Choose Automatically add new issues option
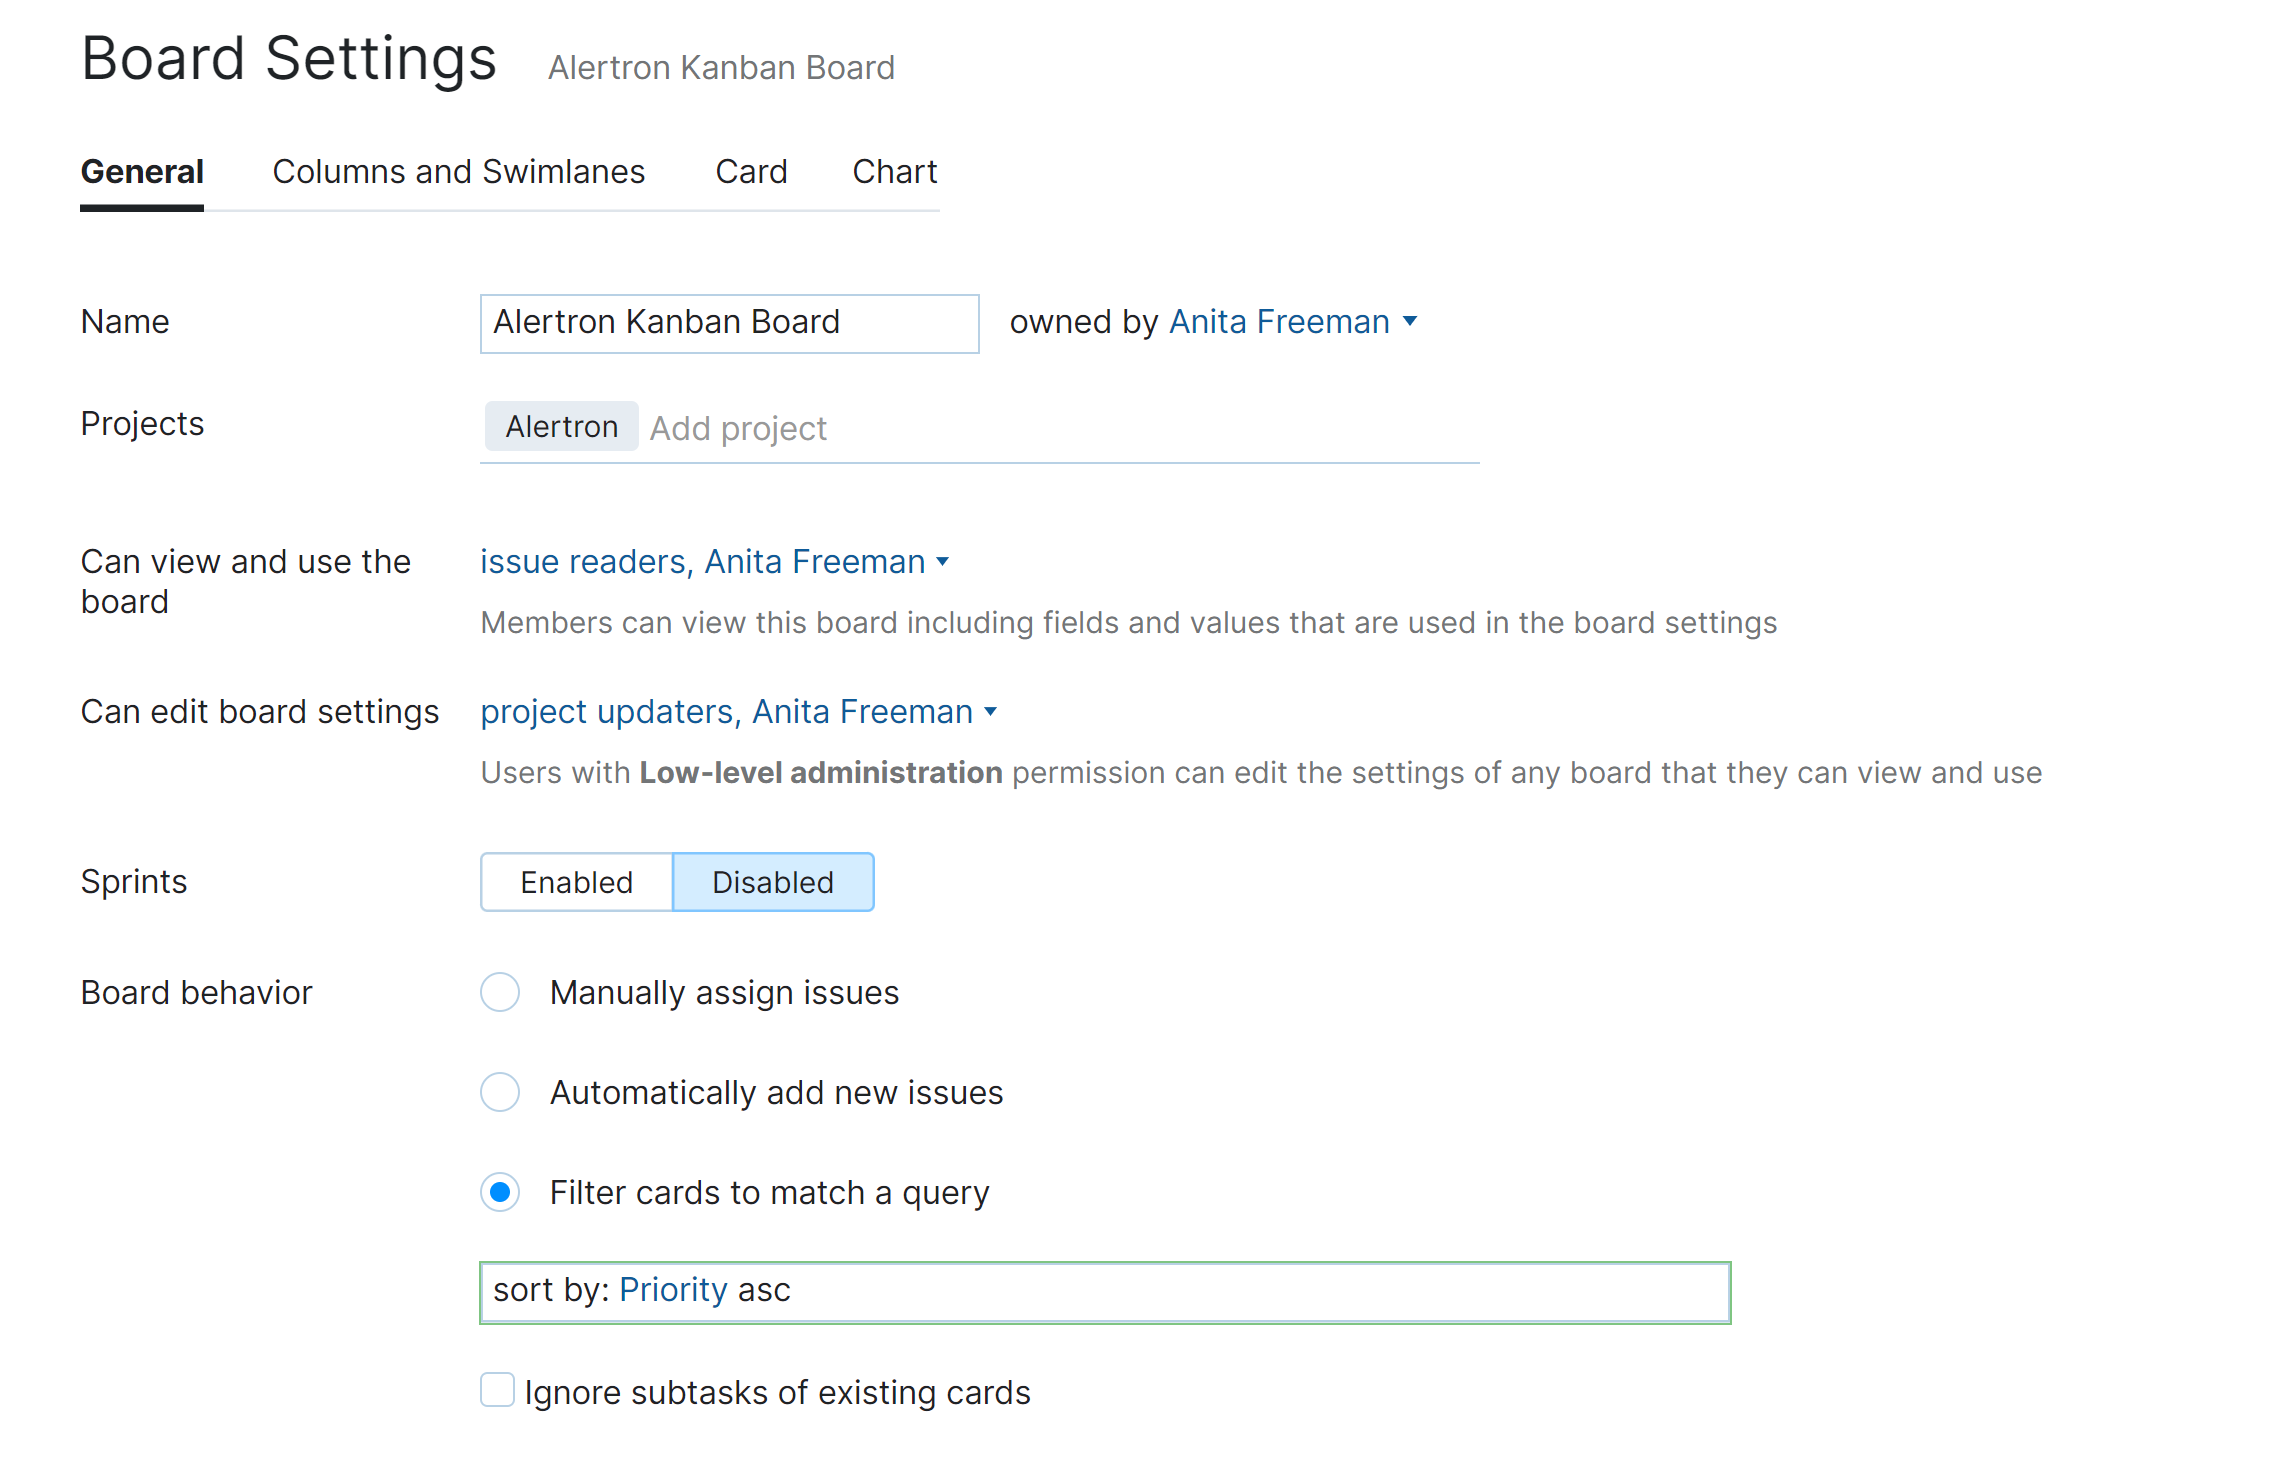The width and height of the screenshot is (2286, 1468). pyautogui.click(x=500, y=1093)
